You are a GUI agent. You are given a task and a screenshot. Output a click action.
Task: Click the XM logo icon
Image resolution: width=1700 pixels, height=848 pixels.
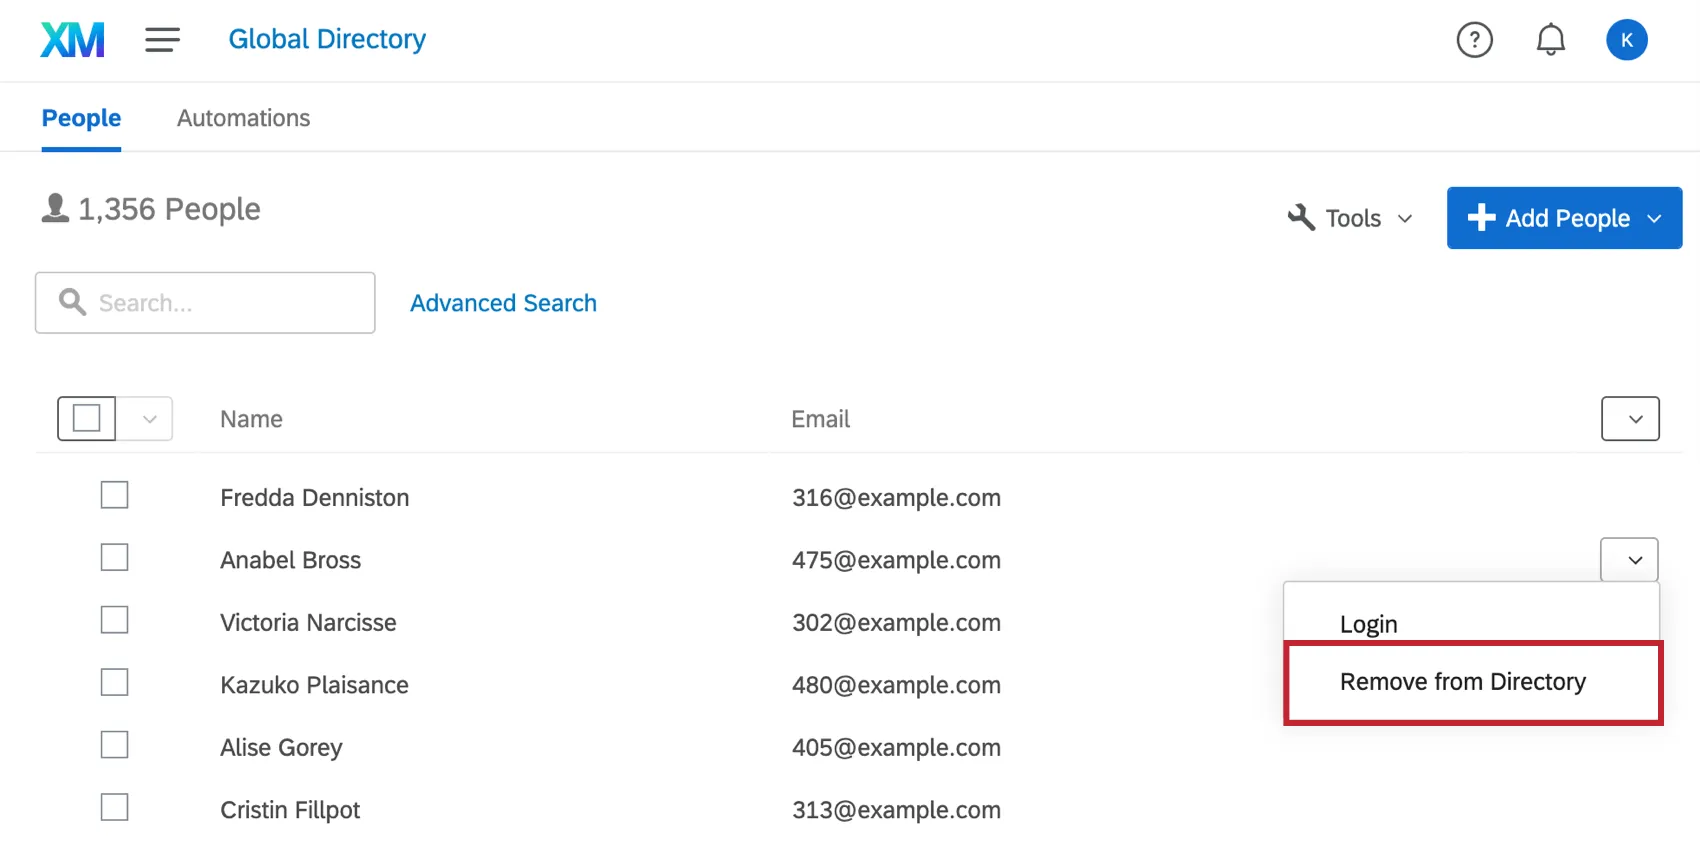pos(72,40)
